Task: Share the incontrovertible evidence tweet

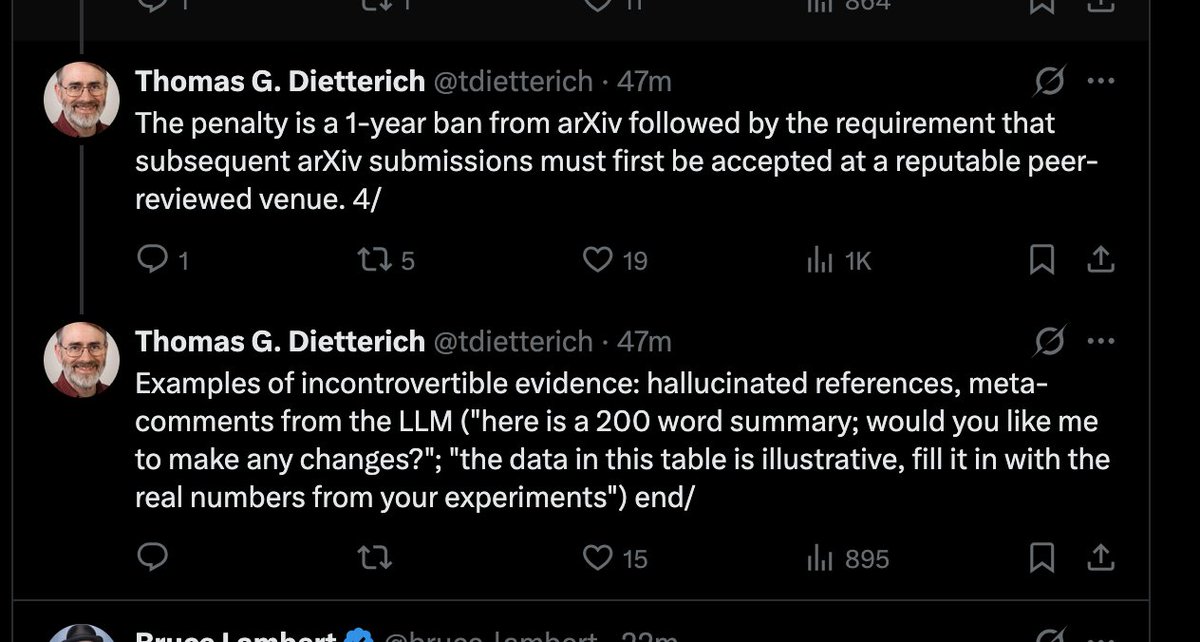Action: (x=1100, y=557)
